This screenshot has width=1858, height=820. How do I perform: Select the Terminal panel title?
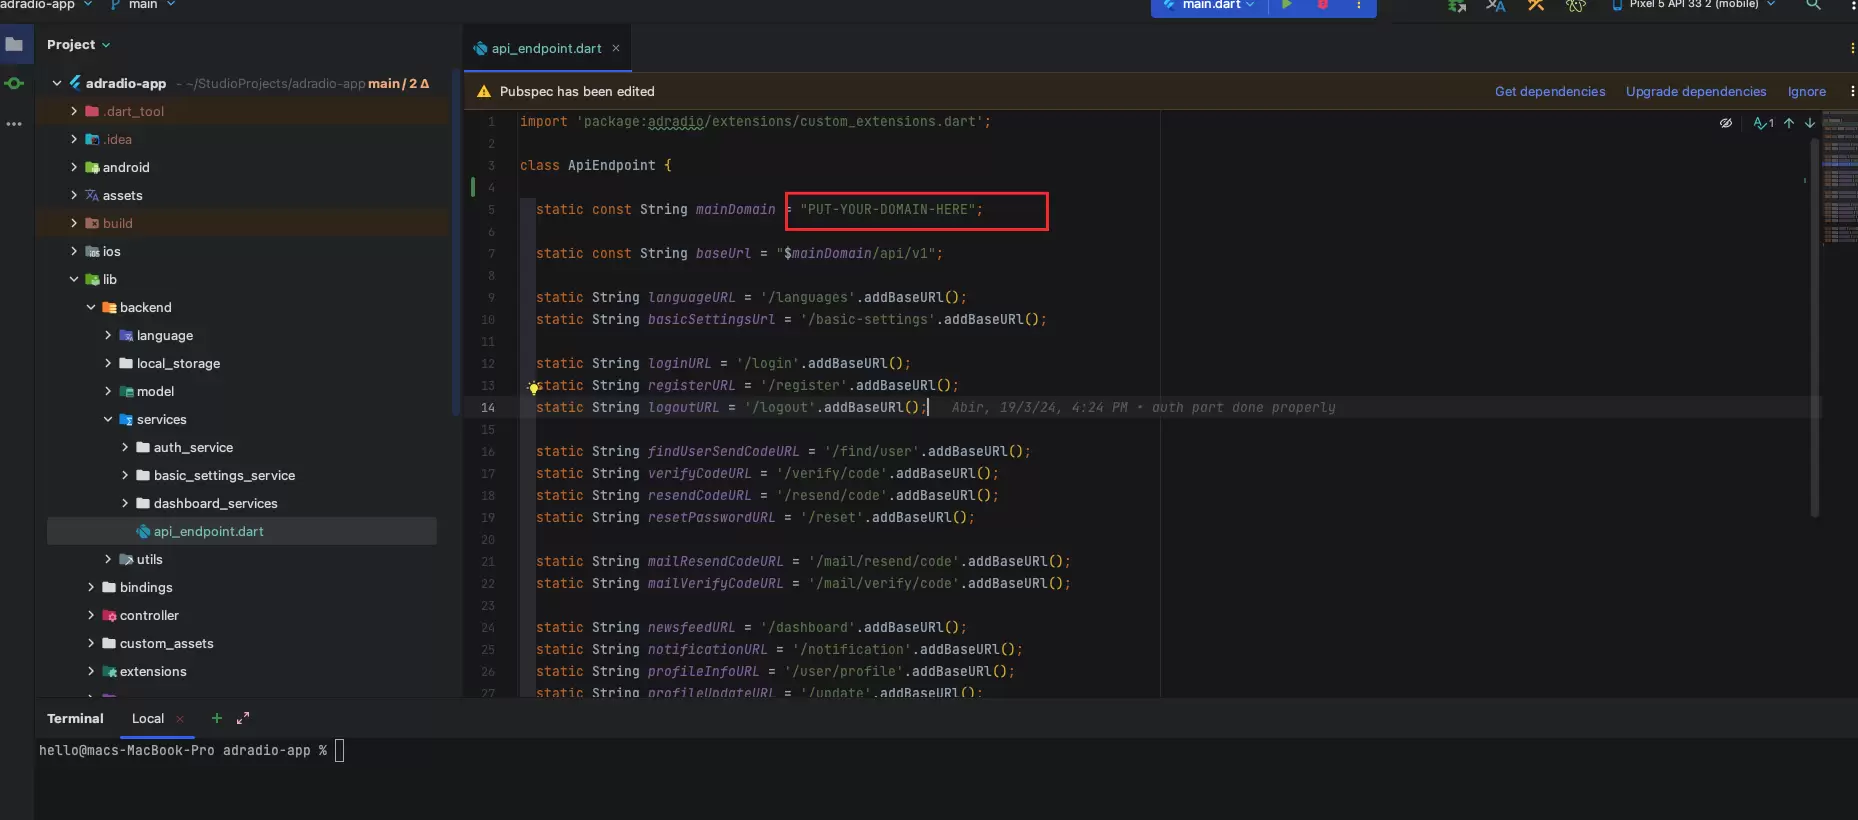75,718
